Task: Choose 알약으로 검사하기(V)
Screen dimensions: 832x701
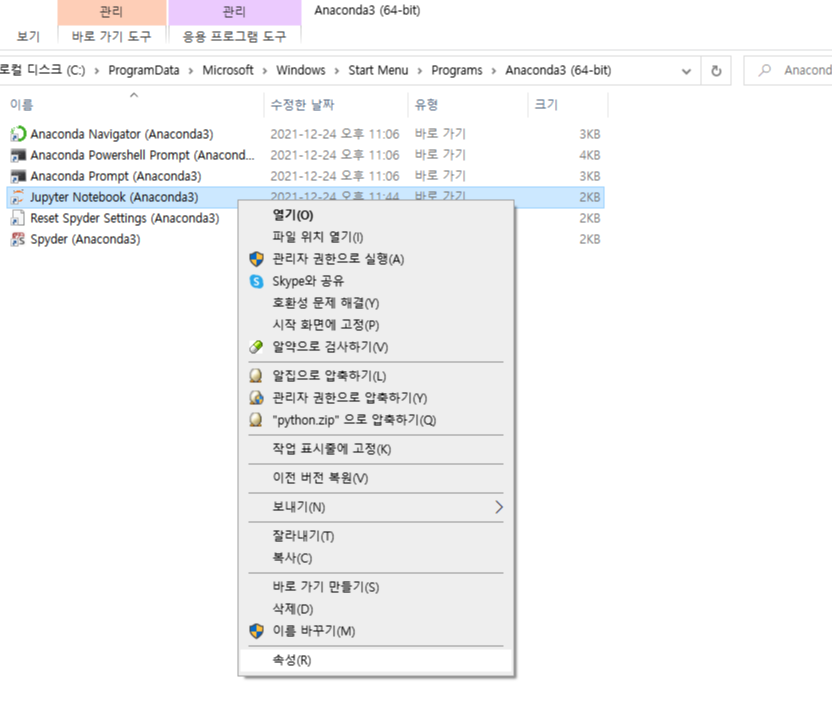Action: 376,347
